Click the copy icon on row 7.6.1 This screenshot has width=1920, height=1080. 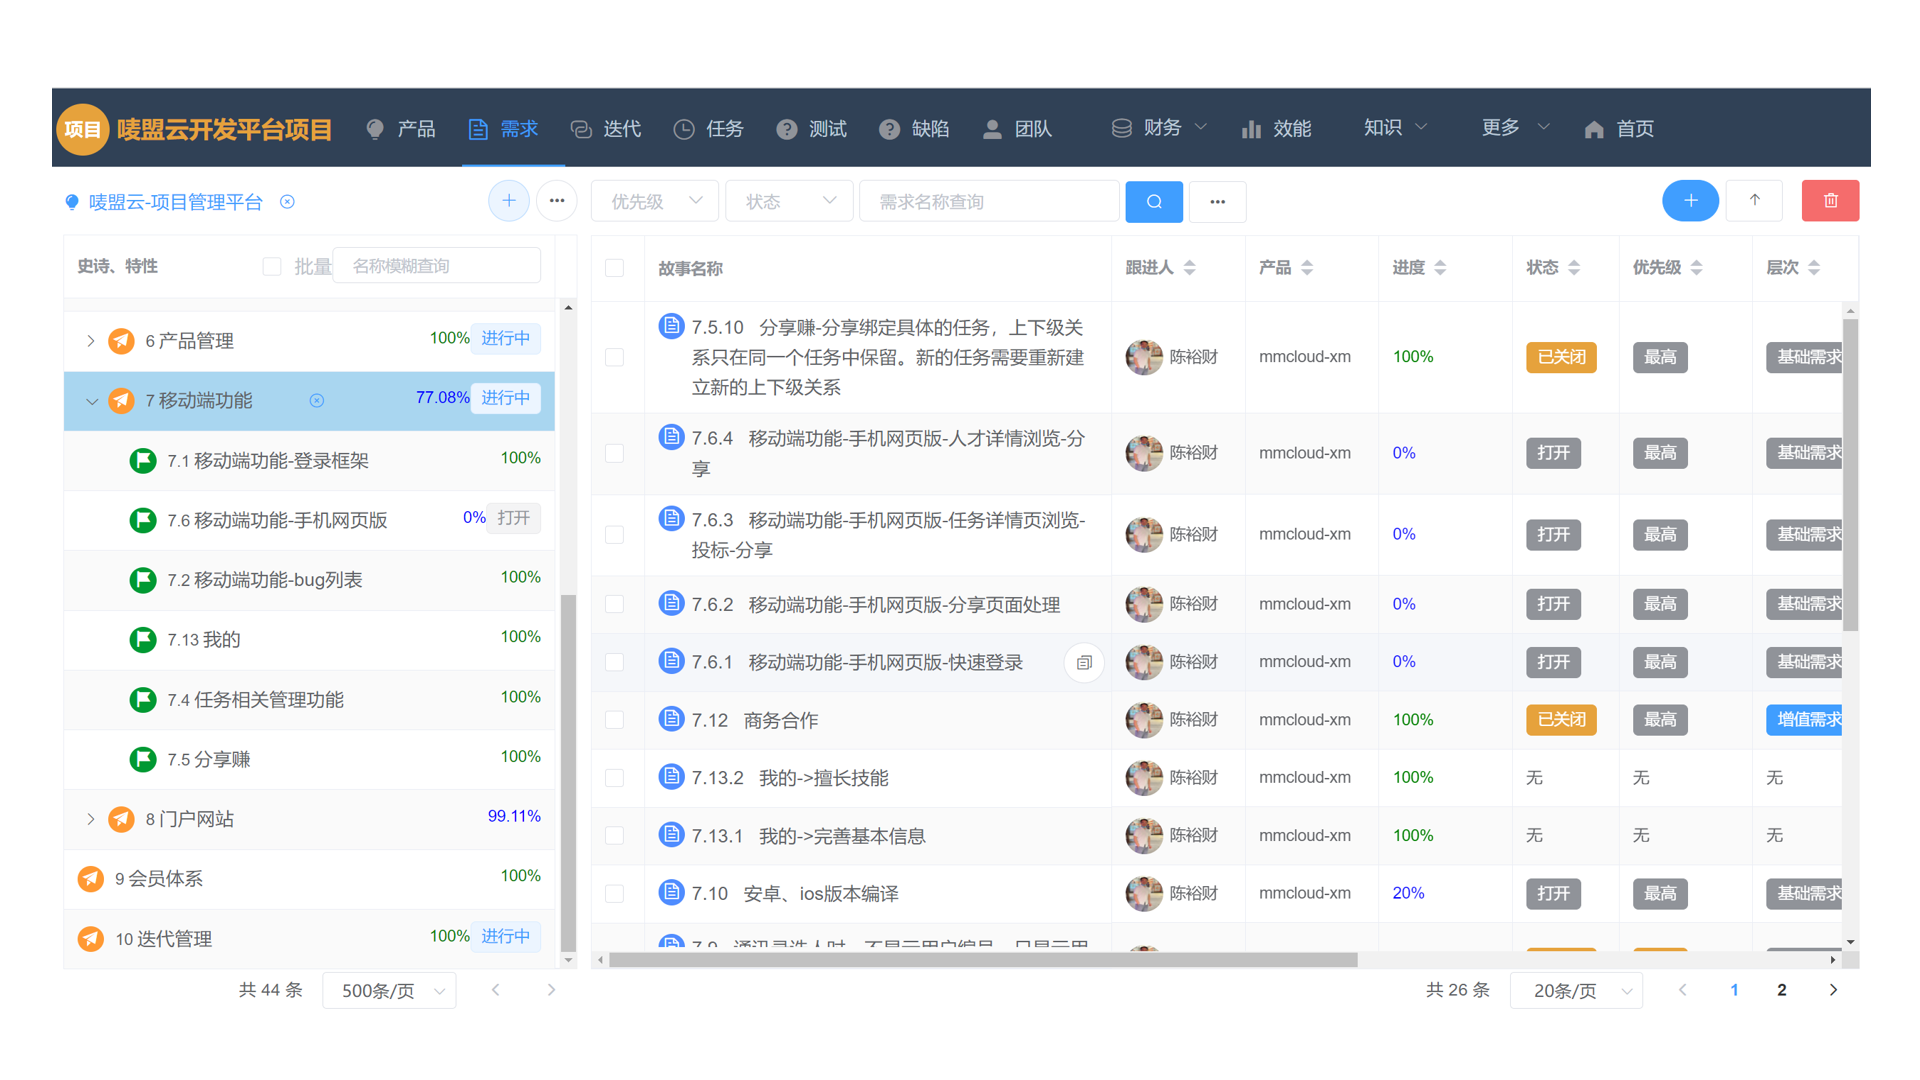click(1083, 663)
